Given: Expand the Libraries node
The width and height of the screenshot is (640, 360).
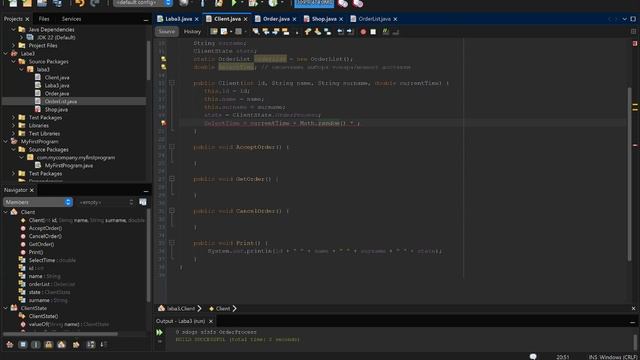Looking at the screenshot, I should [x=13, y=125].
